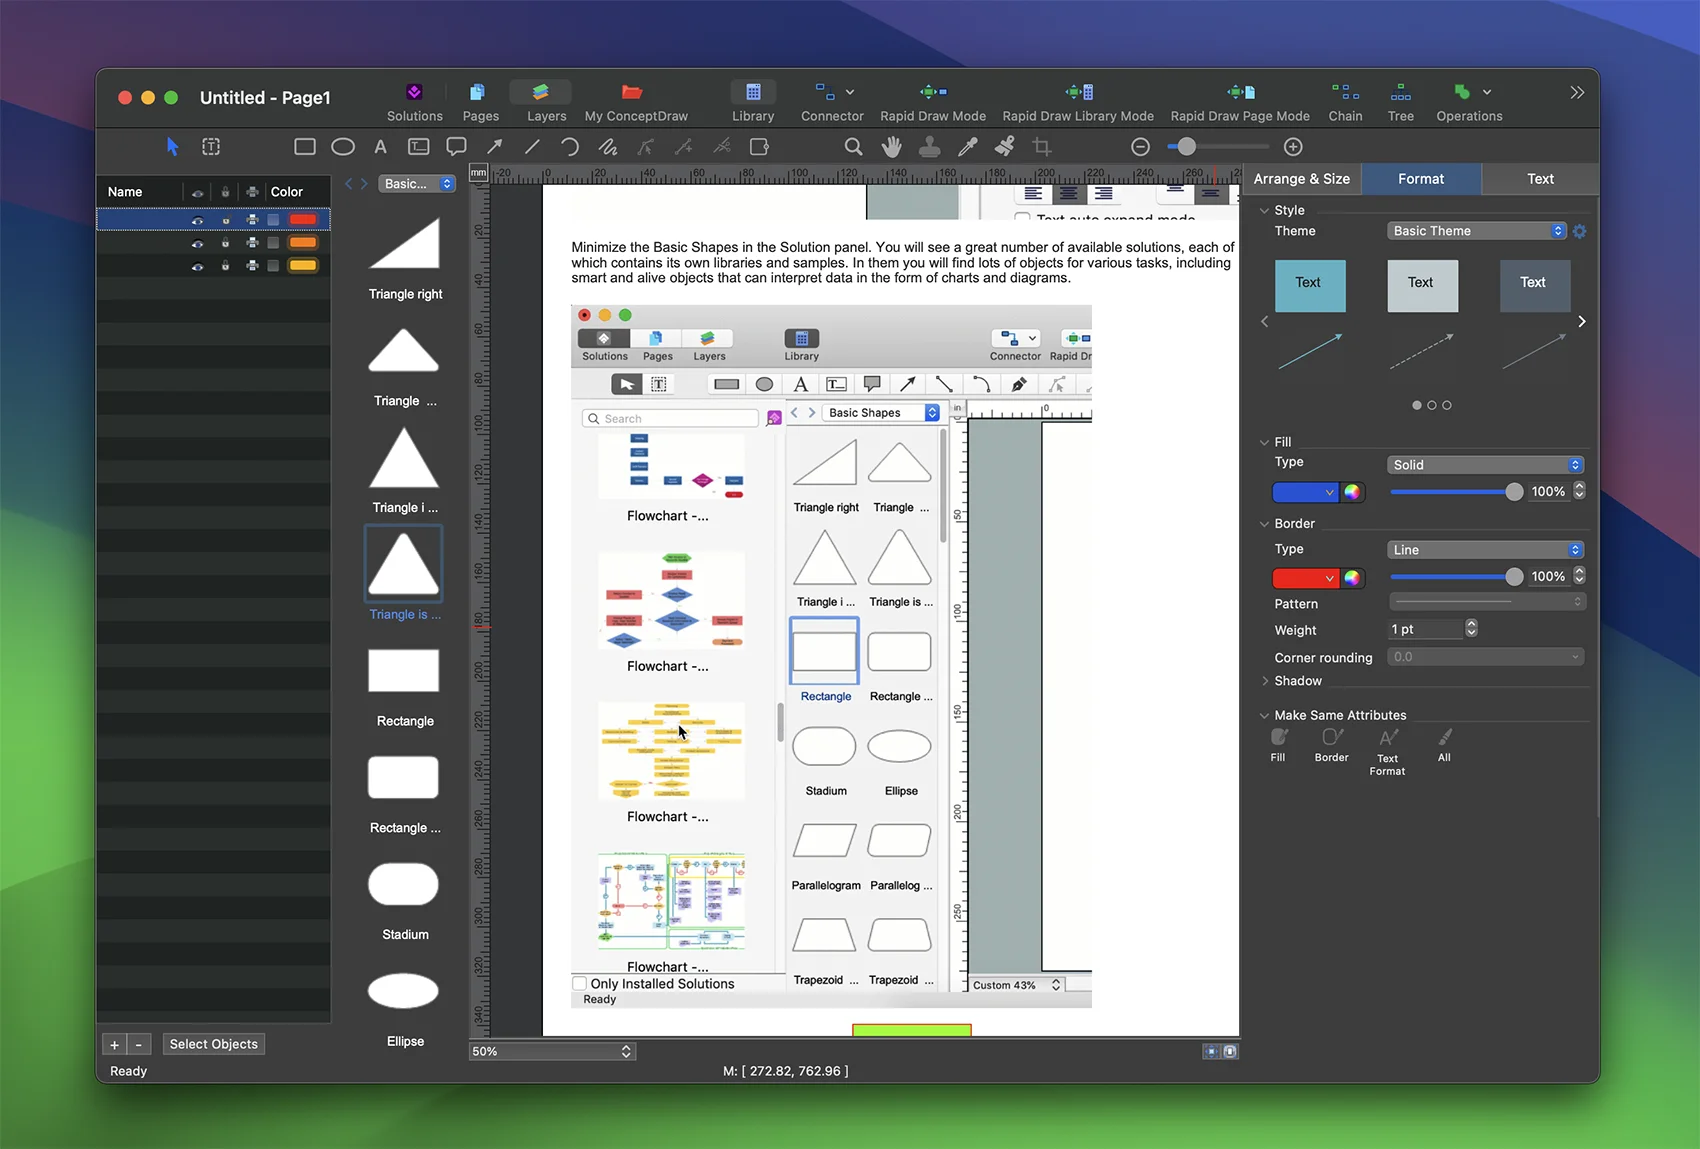
Task: Open the red border color swatch
Action: pyautogui.click(x=1304, y=578)
